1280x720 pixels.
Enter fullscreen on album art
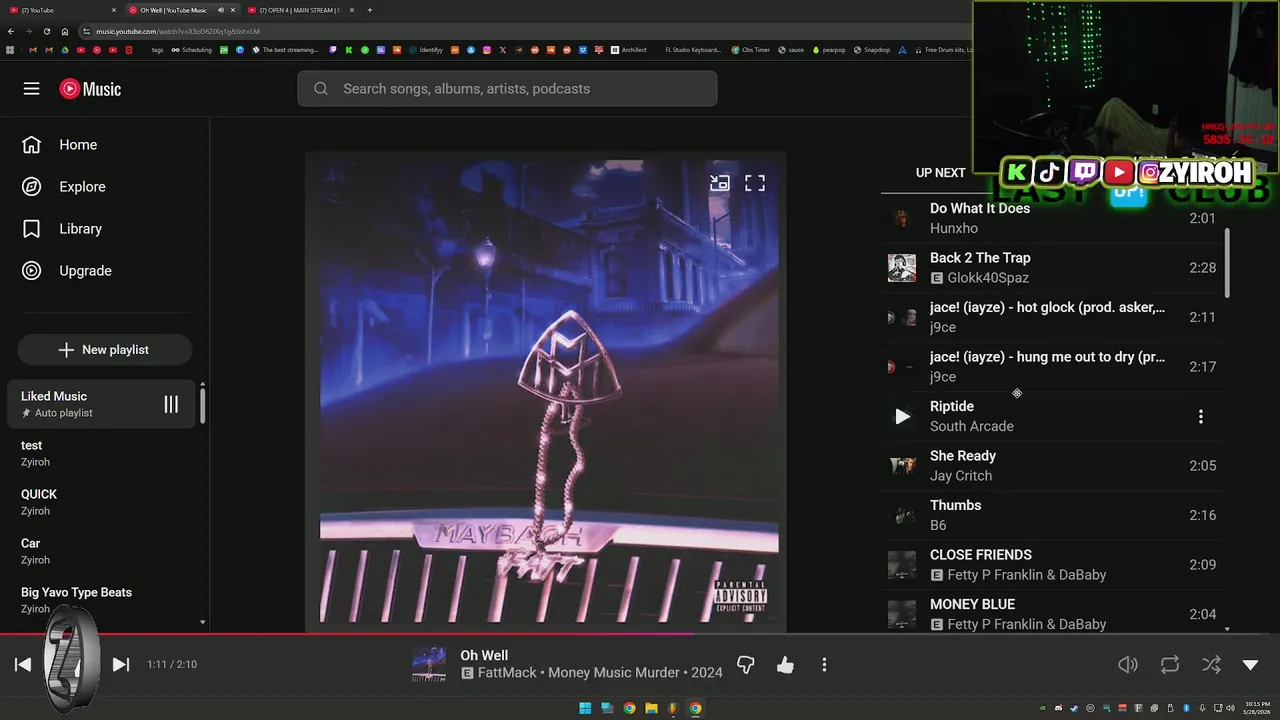(755, 183)
